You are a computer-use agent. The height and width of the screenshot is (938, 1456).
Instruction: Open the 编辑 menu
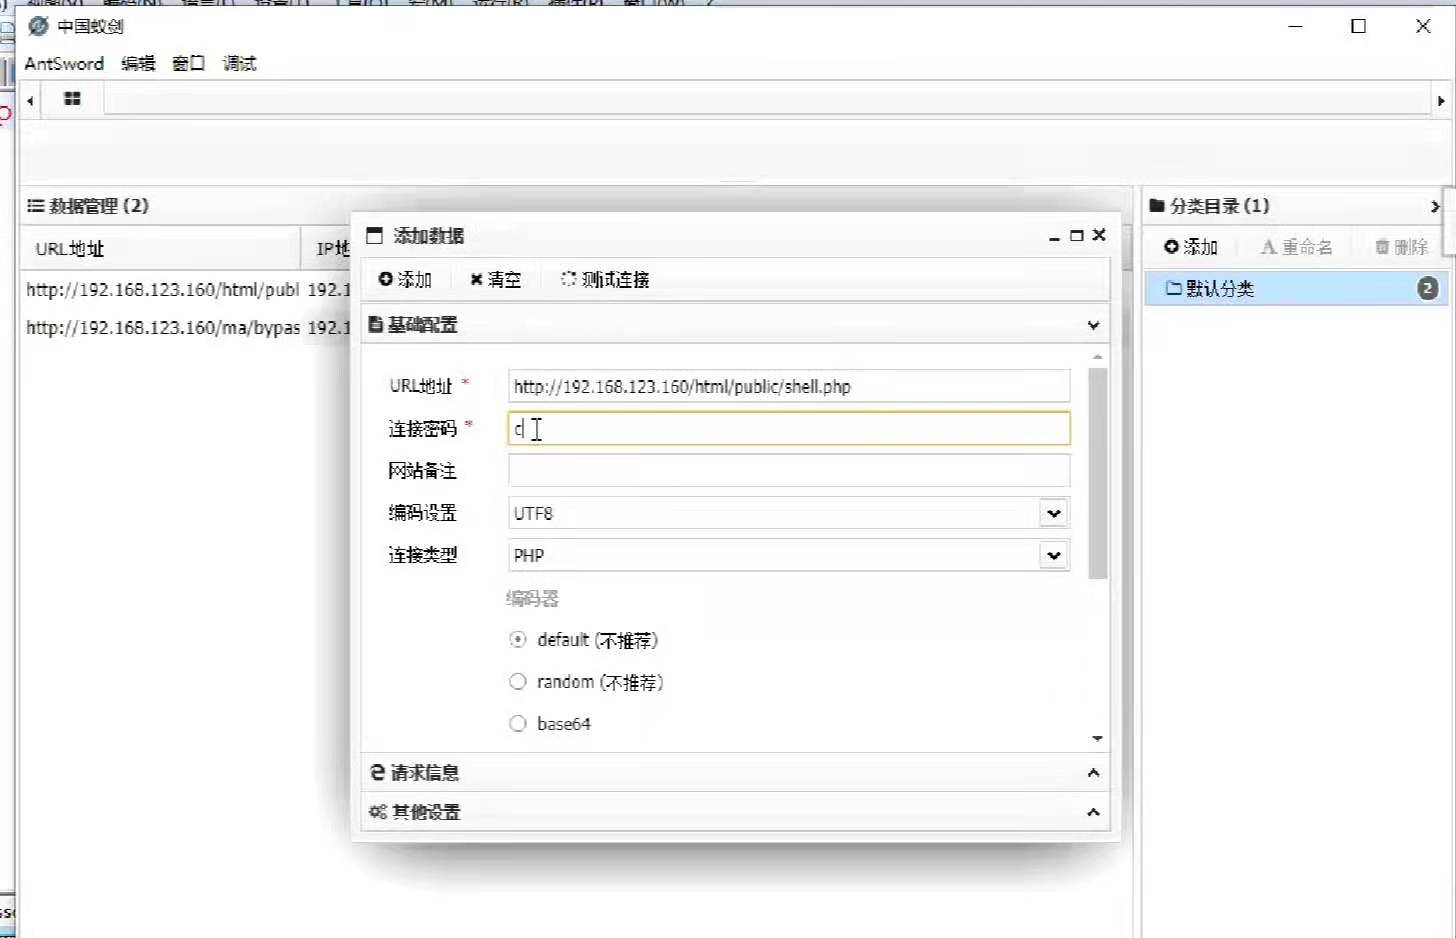(138, 63)
